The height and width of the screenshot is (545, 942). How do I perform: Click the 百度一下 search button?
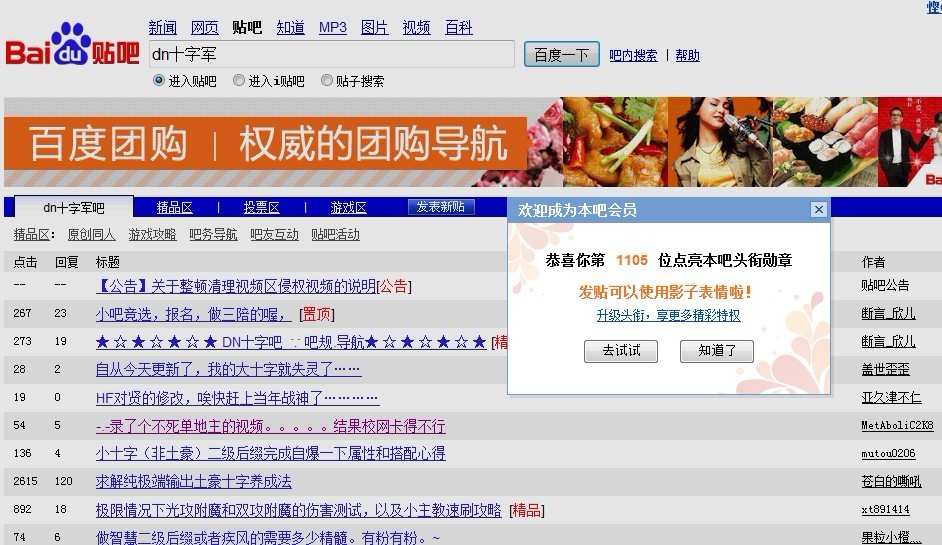coord(561,55)
